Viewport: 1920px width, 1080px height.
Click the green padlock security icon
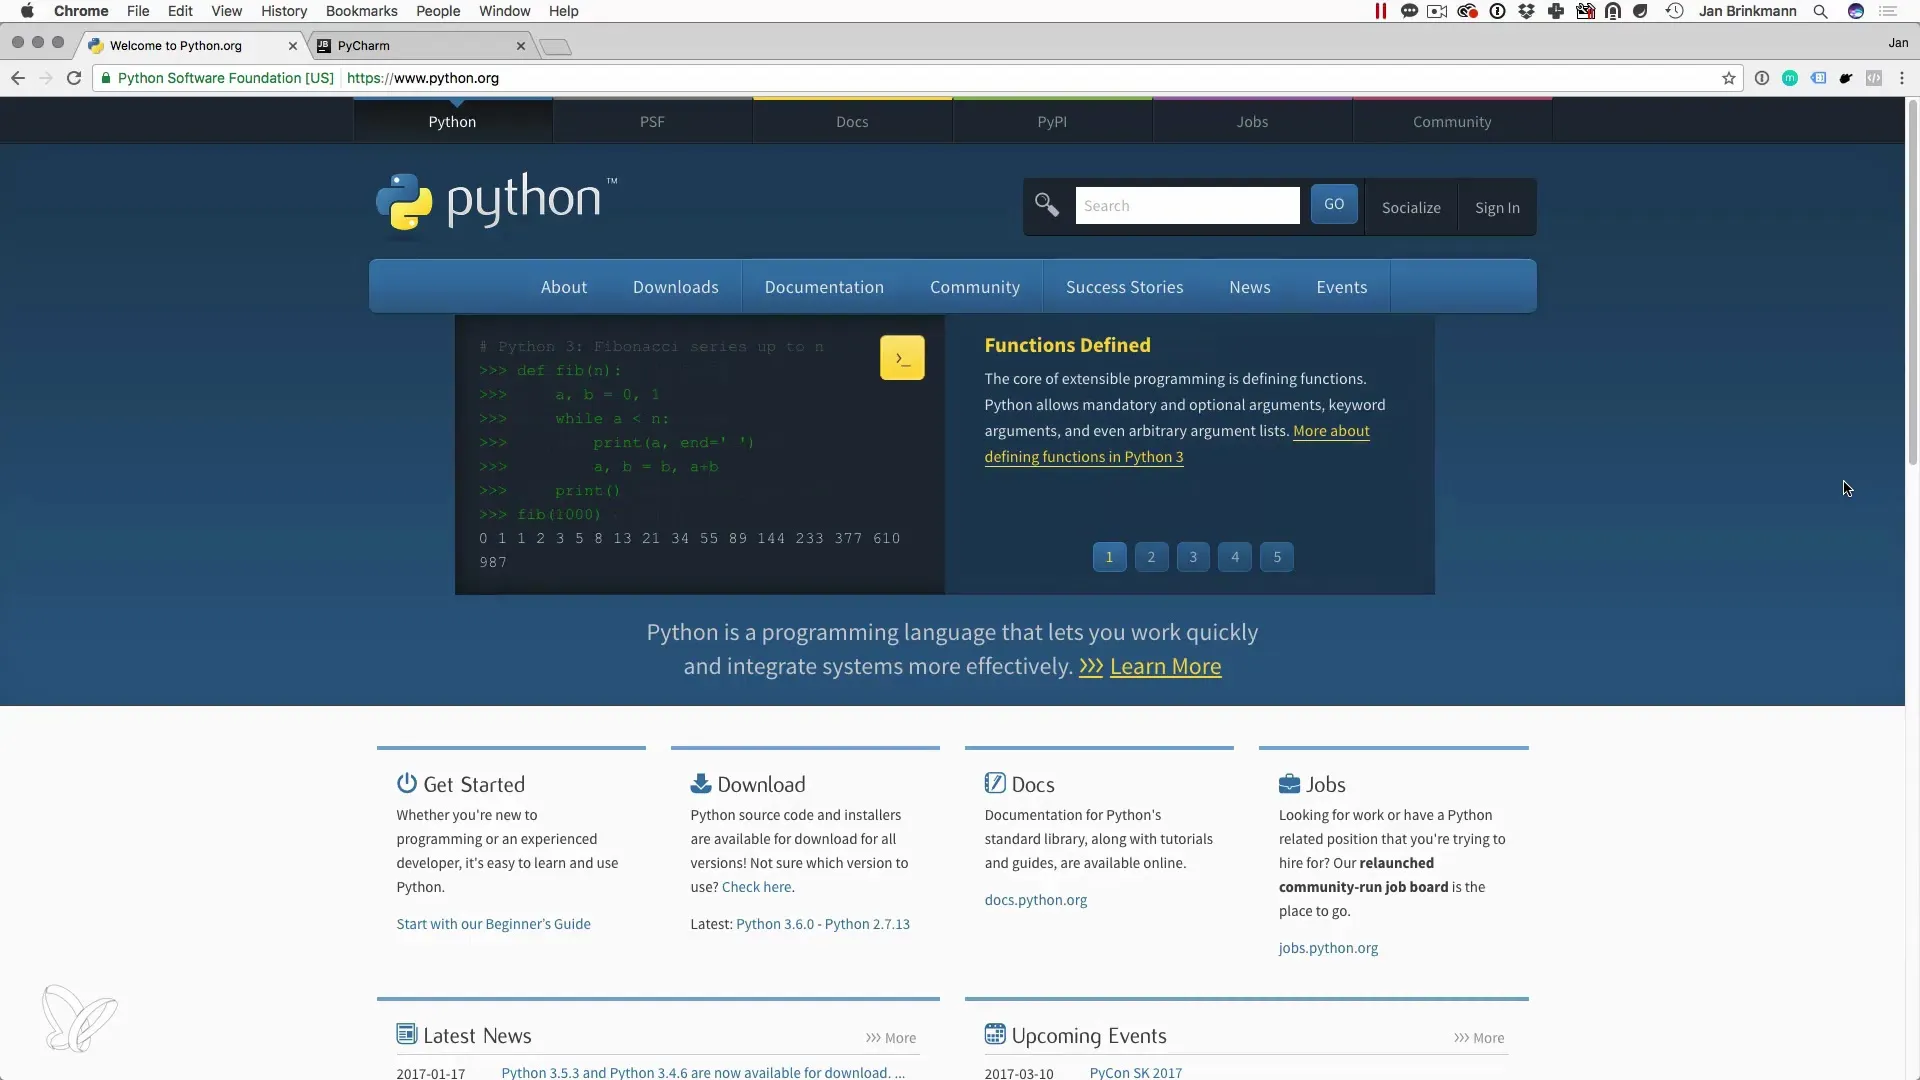(x=106, y=78)
